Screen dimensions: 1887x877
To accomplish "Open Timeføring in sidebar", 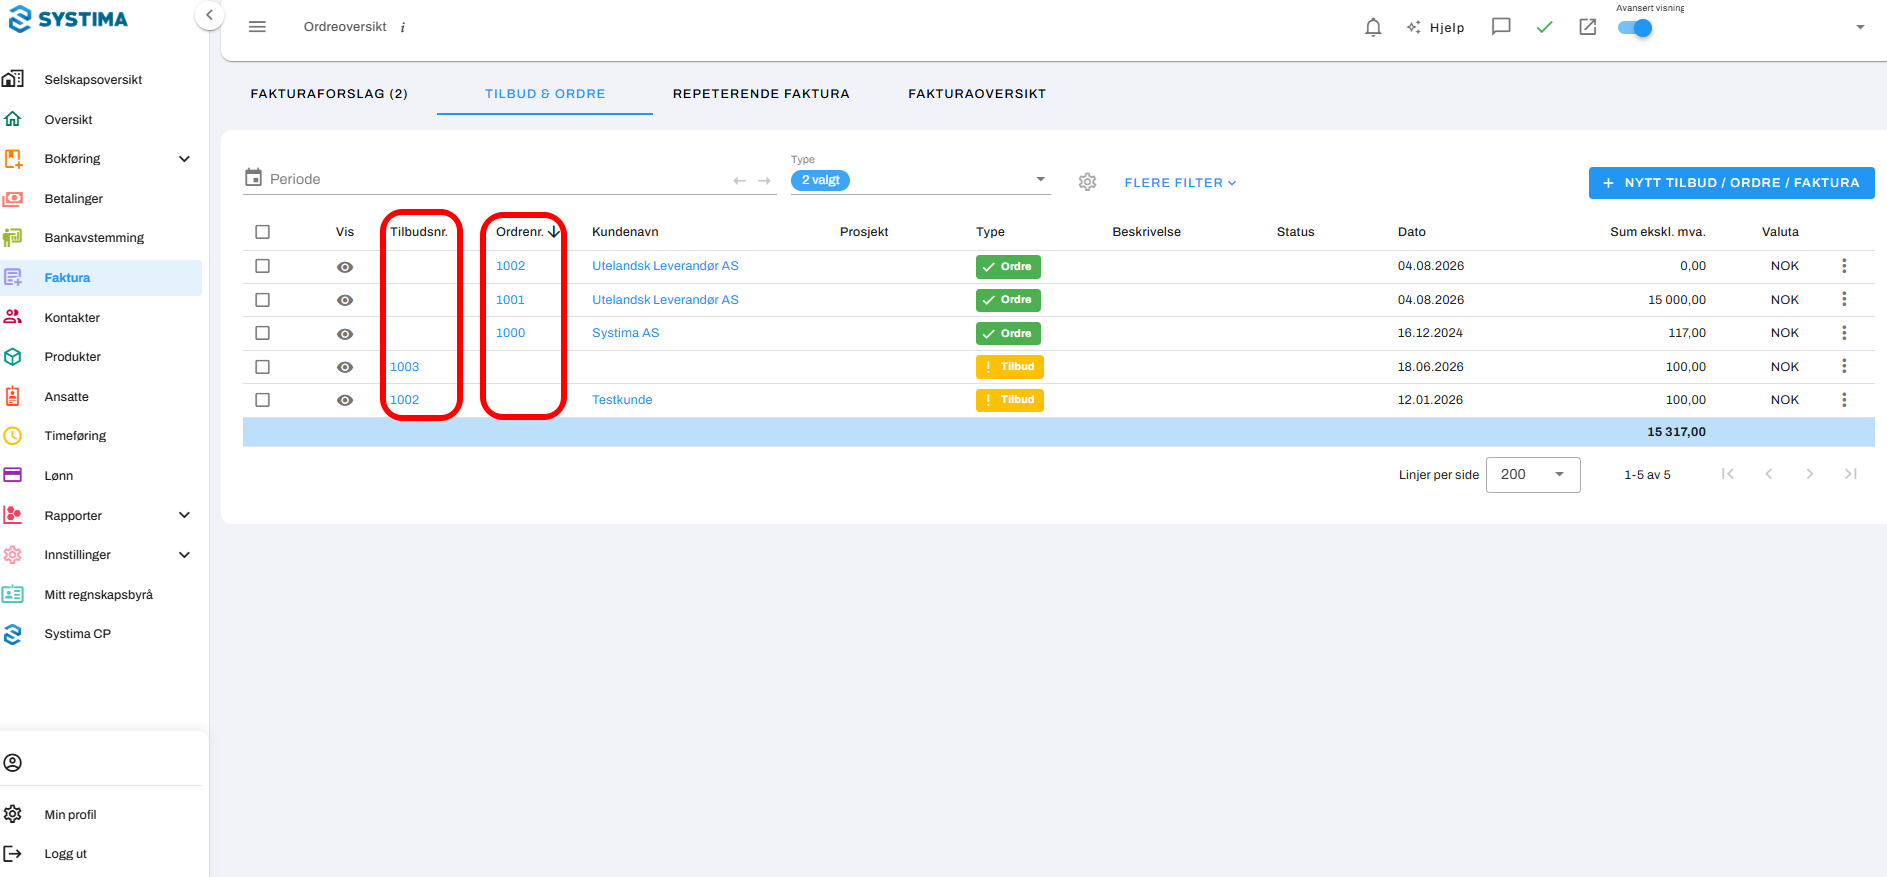I will [x=75, y=436].
